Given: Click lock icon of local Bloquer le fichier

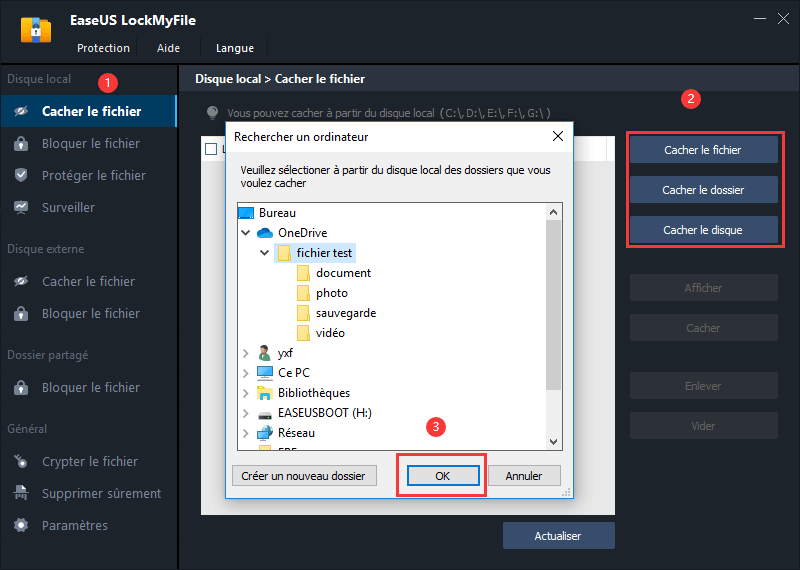Looking at the screenshot, I should pyautogui.click(x=21, y=143).
